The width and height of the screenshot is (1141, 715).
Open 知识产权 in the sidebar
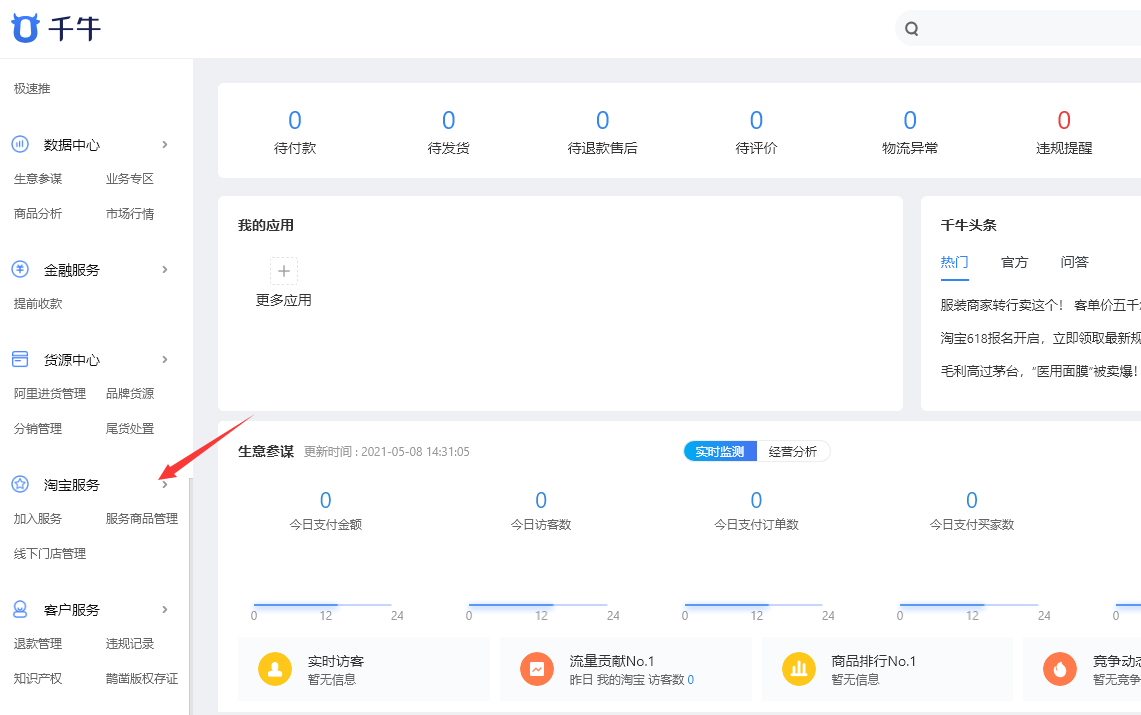tap(38, 679)
